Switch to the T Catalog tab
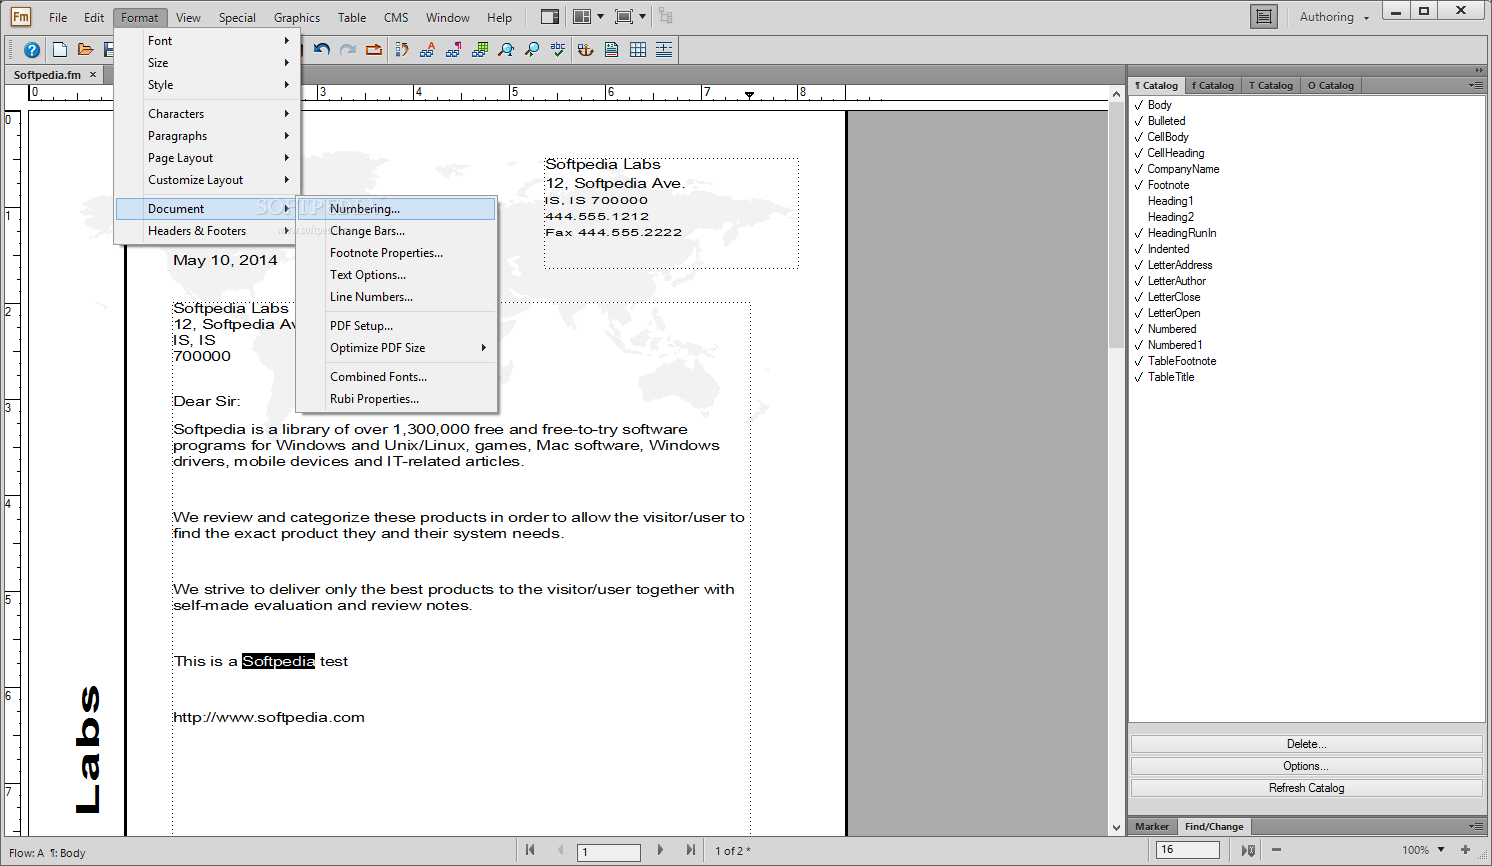The width and height of the screenshot is (1492, 866). (x=1271, y=85)
